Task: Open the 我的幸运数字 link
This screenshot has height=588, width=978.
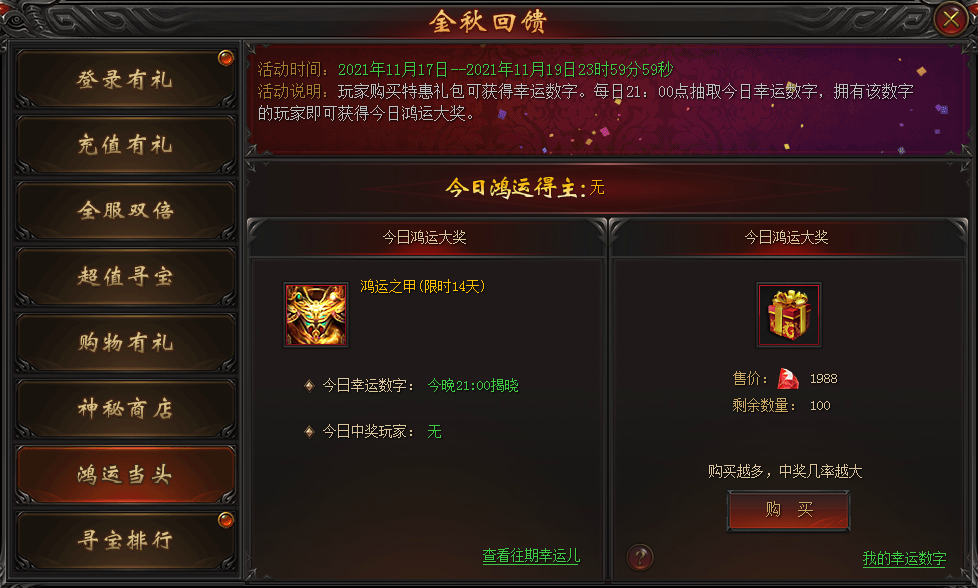Action: coord(904,558)
